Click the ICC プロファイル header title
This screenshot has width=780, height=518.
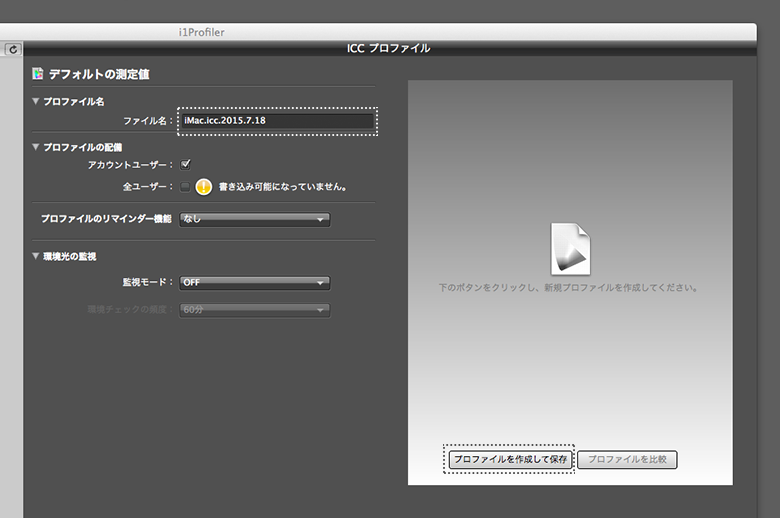pos(388,48)
